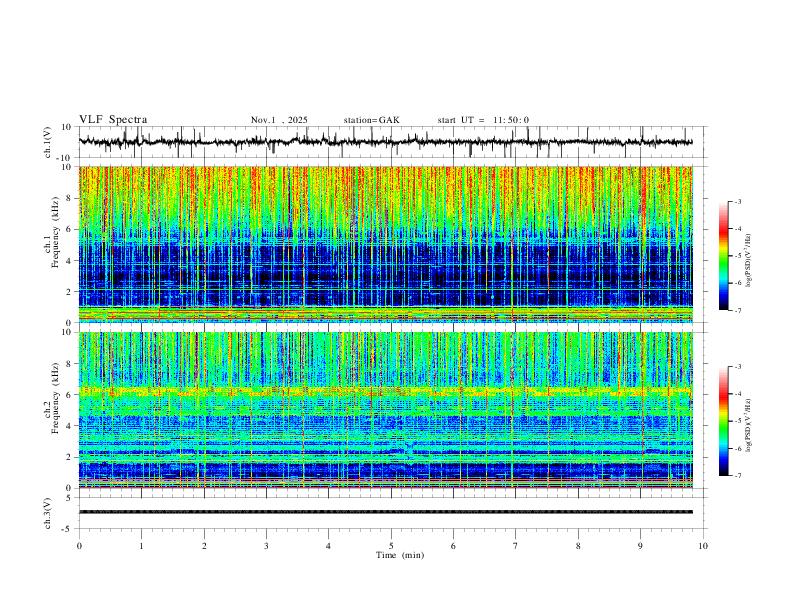Click the 'VLF Spectra' title text
Image resolution: width=792 pixels, height=612 pixels.
113,120
